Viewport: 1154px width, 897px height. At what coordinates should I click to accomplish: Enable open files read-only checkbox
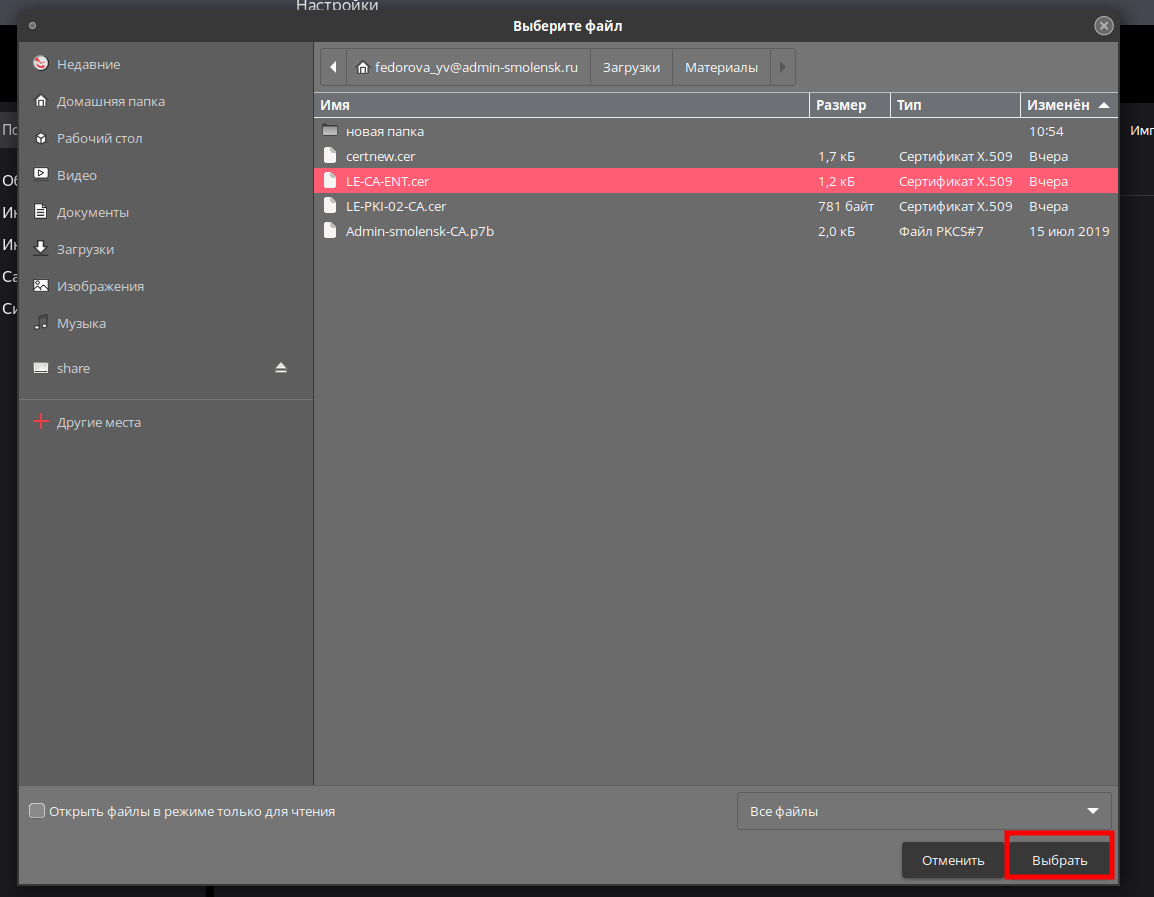pyautogui.click(x=37, y=811)
